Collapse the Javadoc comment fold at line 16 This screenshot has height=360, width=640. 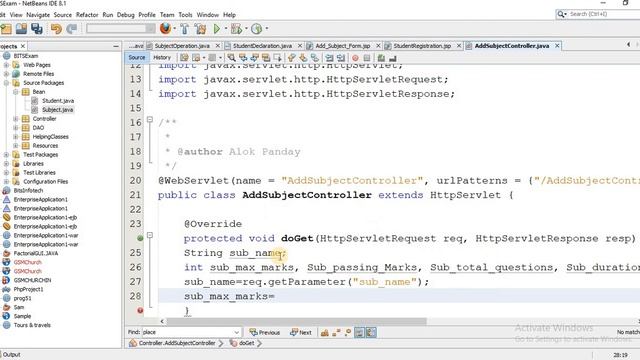click(150, 120)
